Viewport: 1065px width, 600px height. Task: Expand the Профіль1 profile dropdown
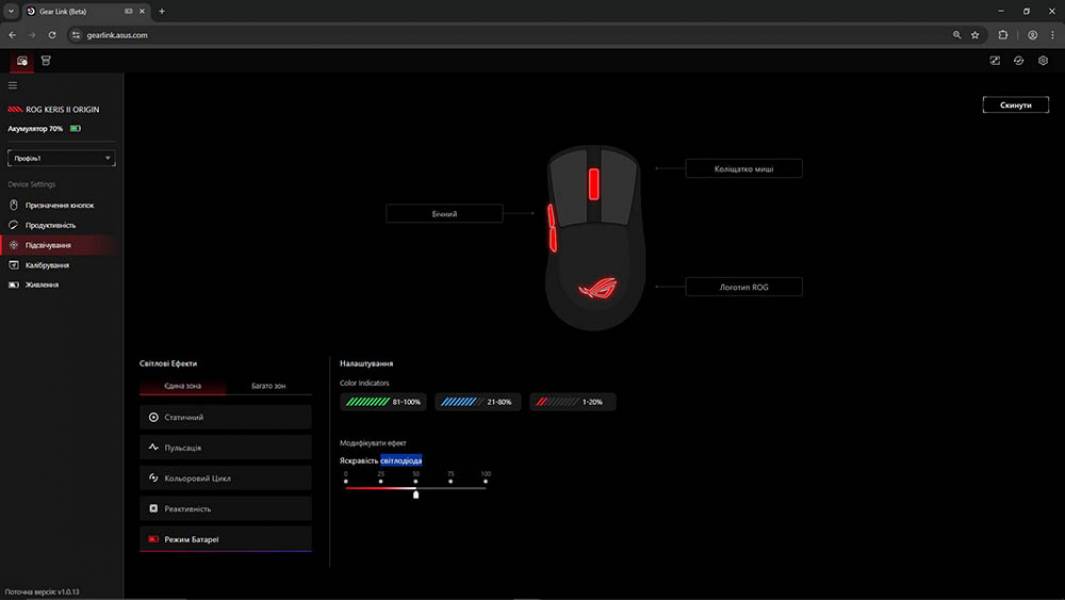coord(61,158)
